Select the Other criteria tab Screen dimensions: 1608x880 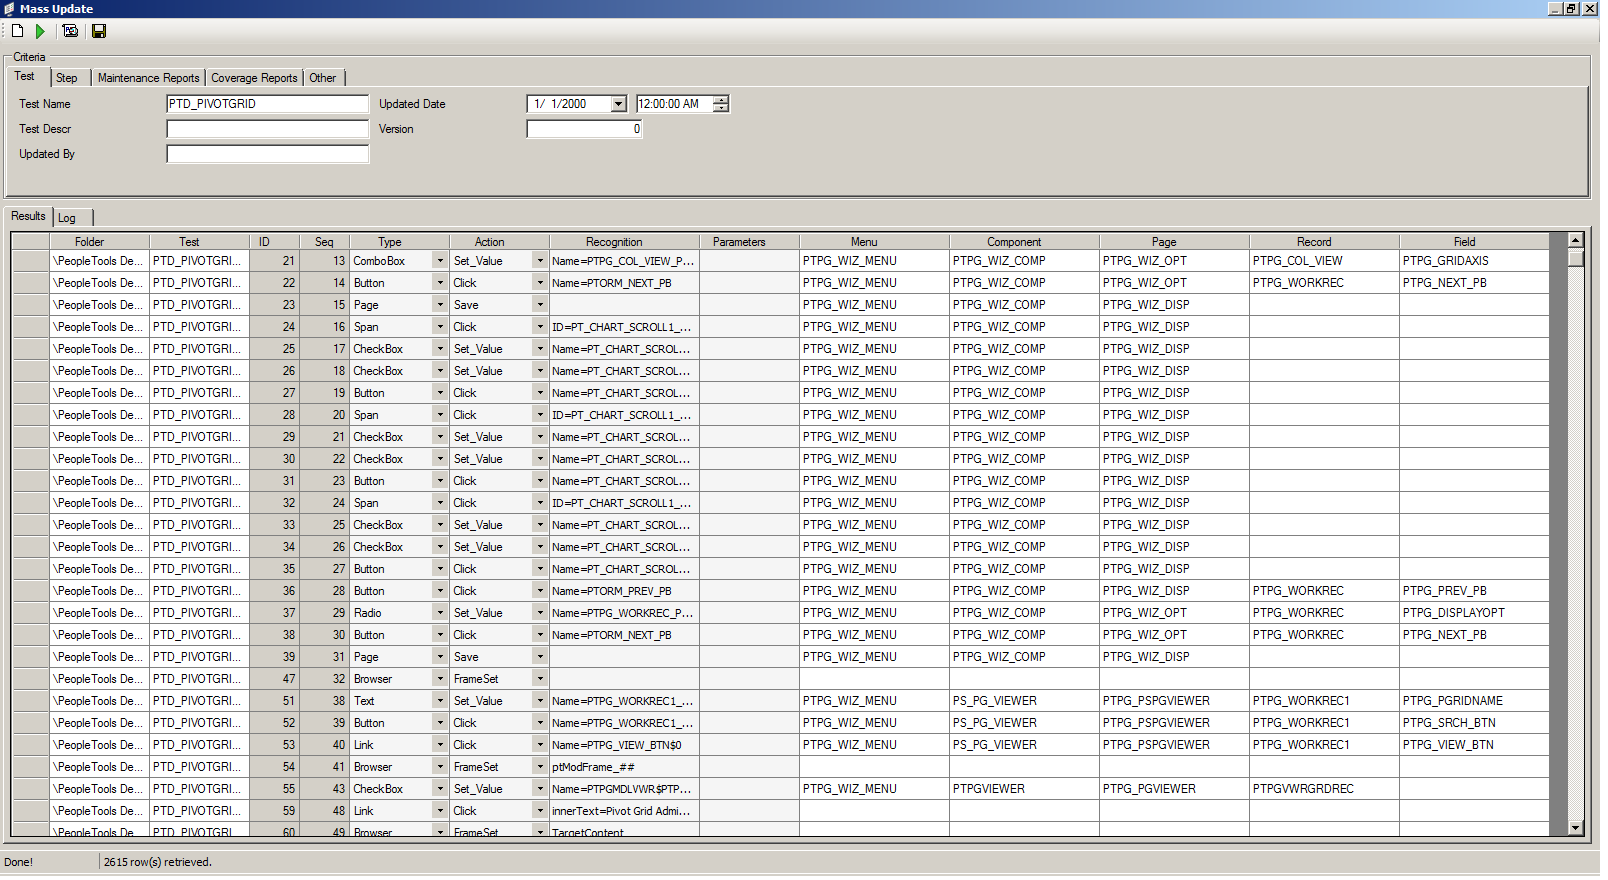click(x=323, y=78)
